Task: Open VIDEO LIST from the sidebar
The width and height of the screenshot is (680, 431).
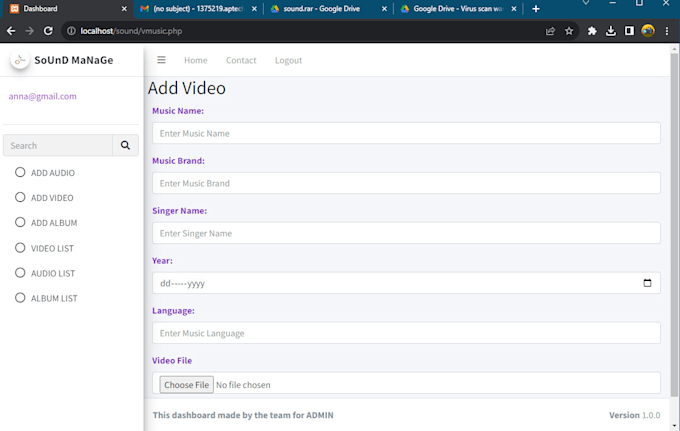Action: coord(52,248)
